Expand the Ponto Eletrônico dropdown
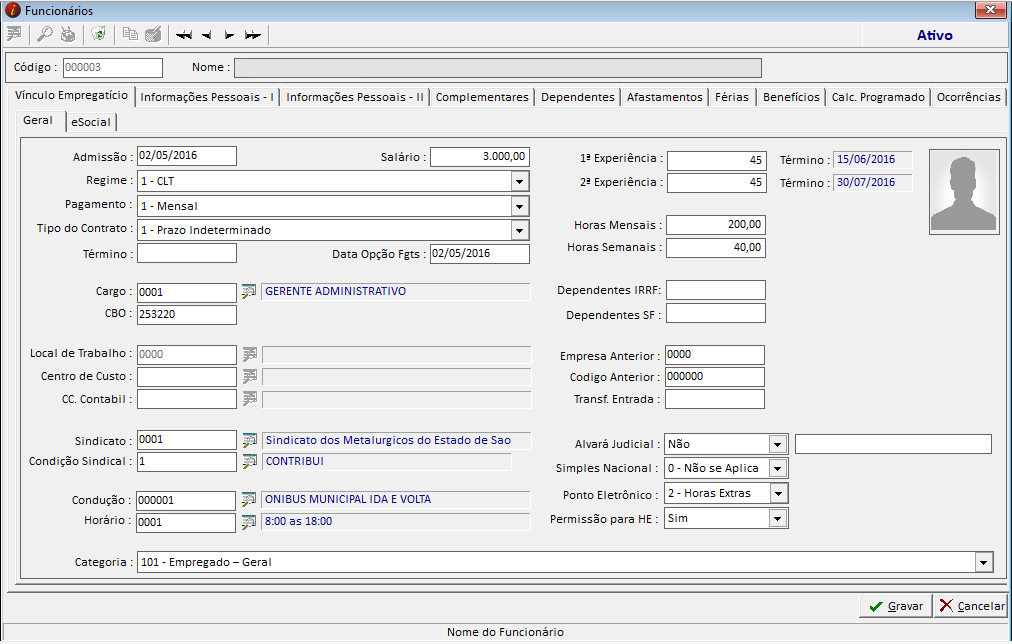The height and width of the screenshot is (644, 1012). [779, 494]
